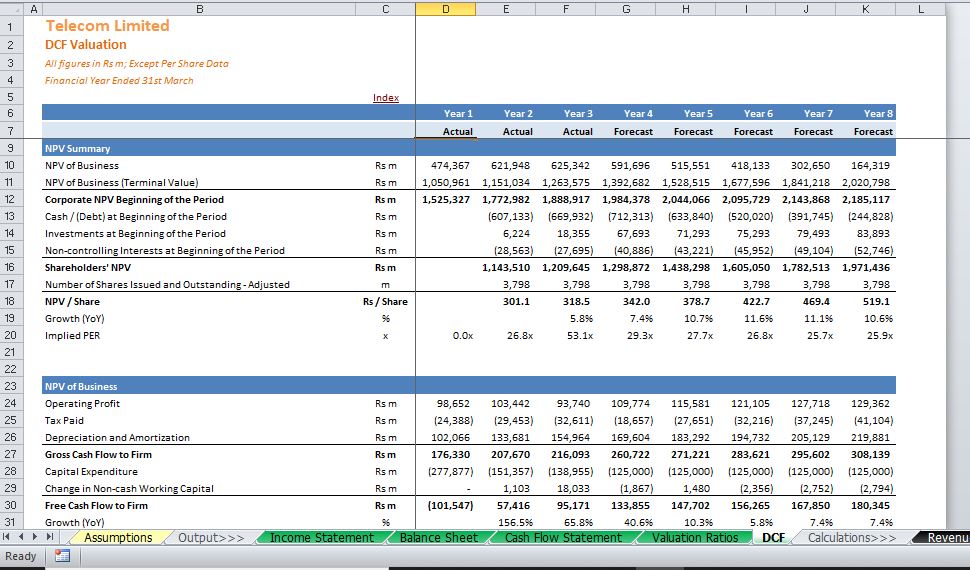Click the next sheet navigation arrow

tap(35, 537)
